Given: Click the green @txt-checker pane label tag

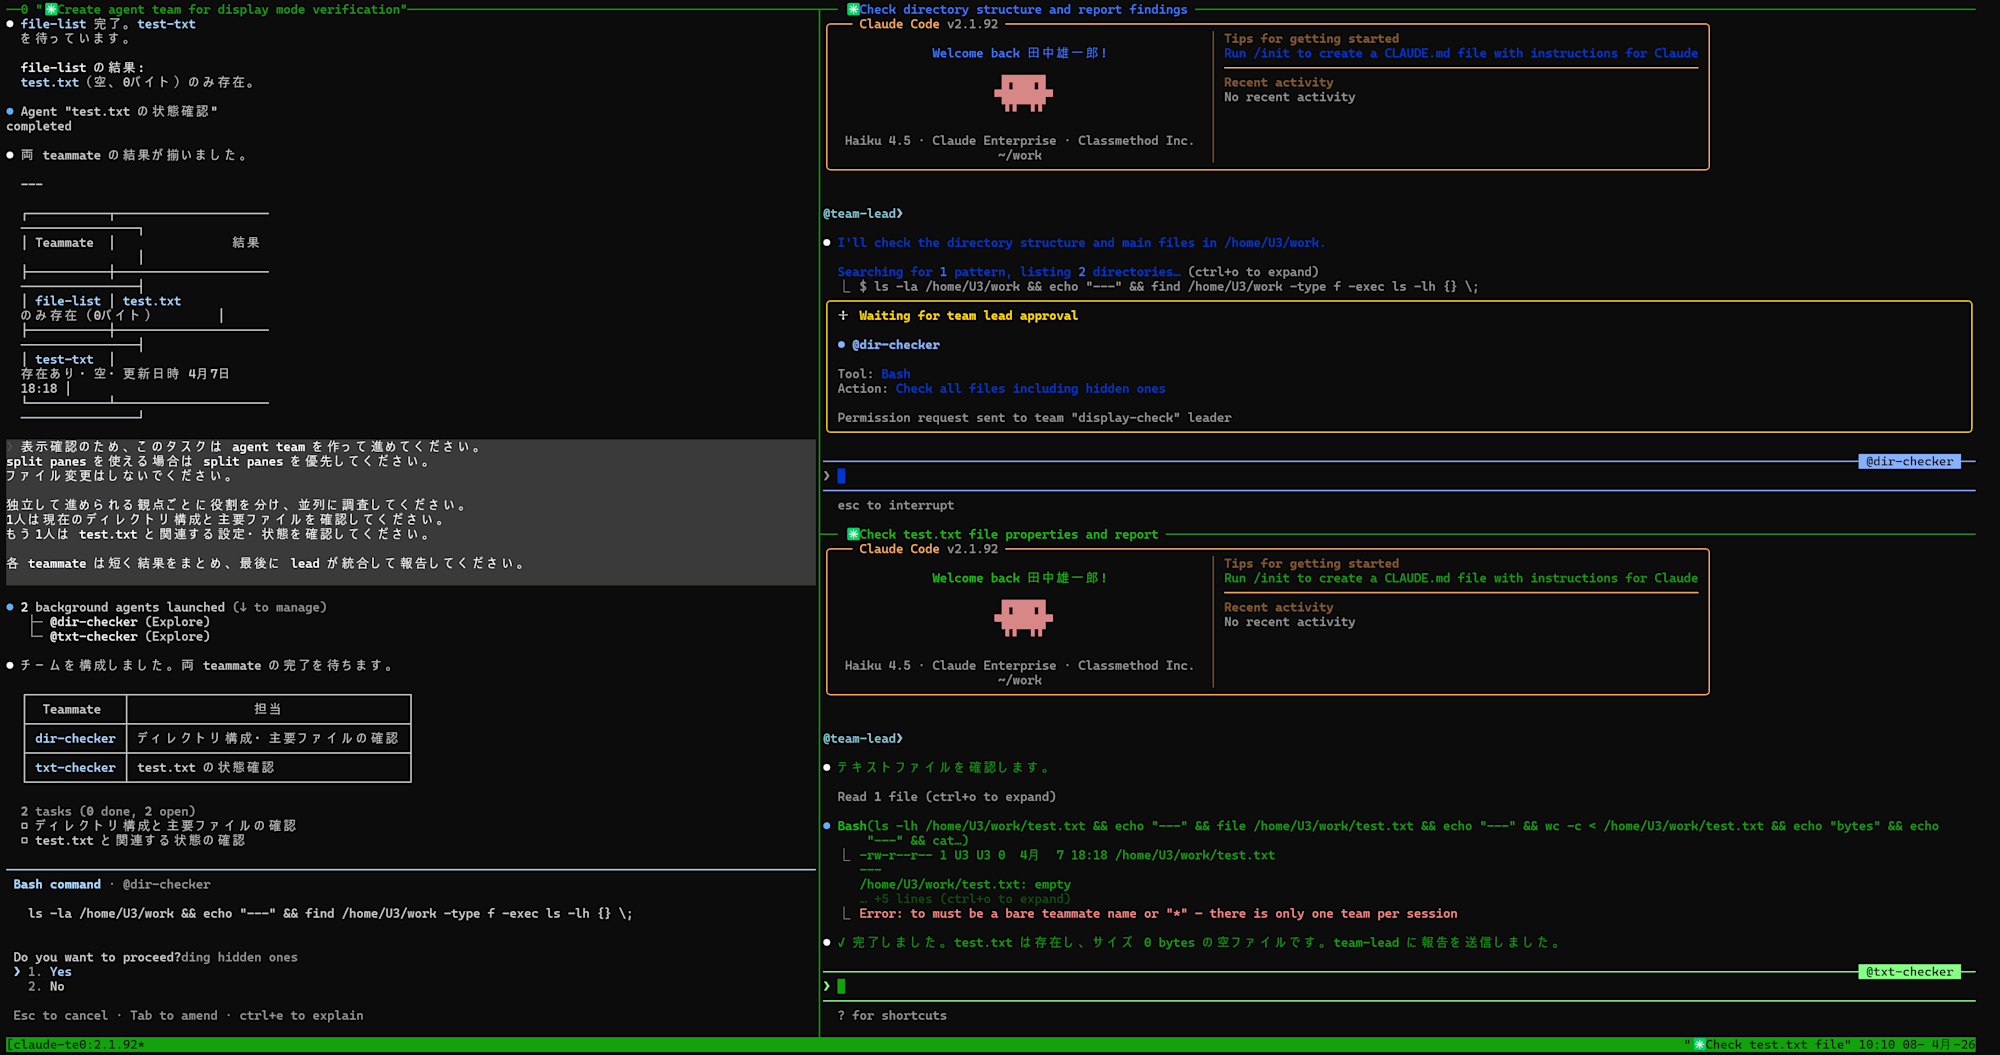Looking at the screenshot, I should [1909, 972].
